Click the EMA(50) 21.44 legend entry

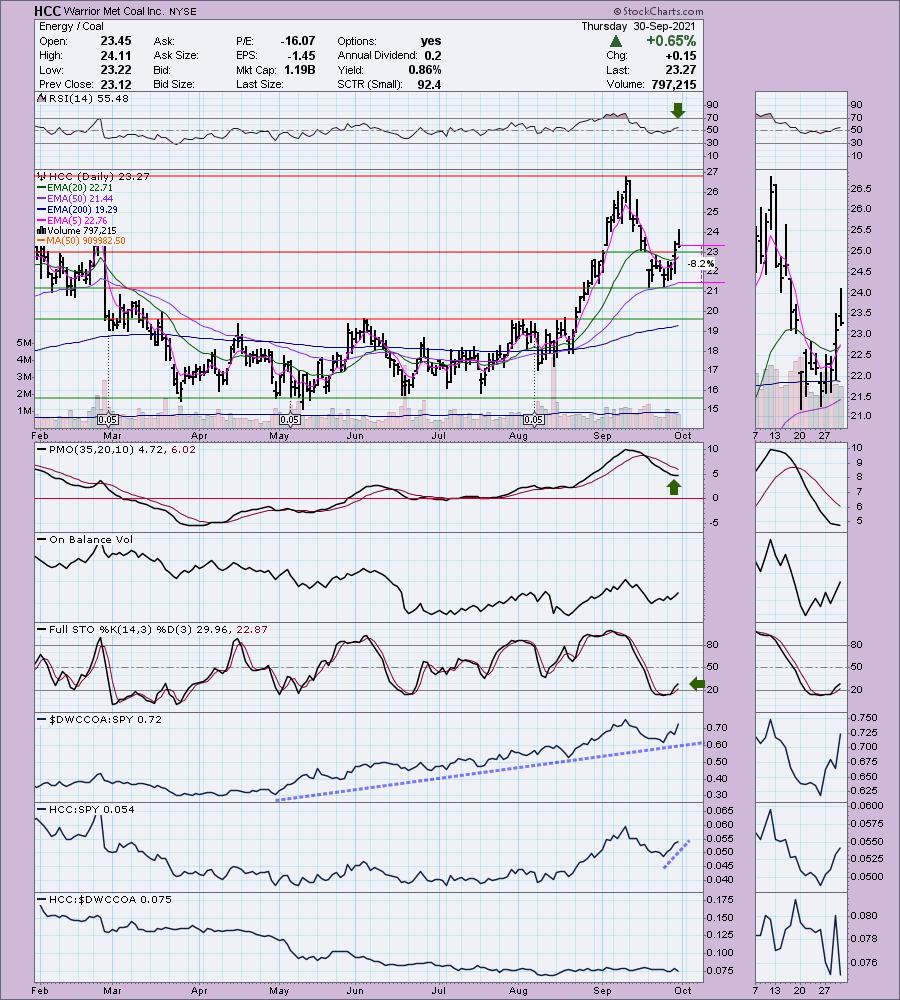pos(75,198)
